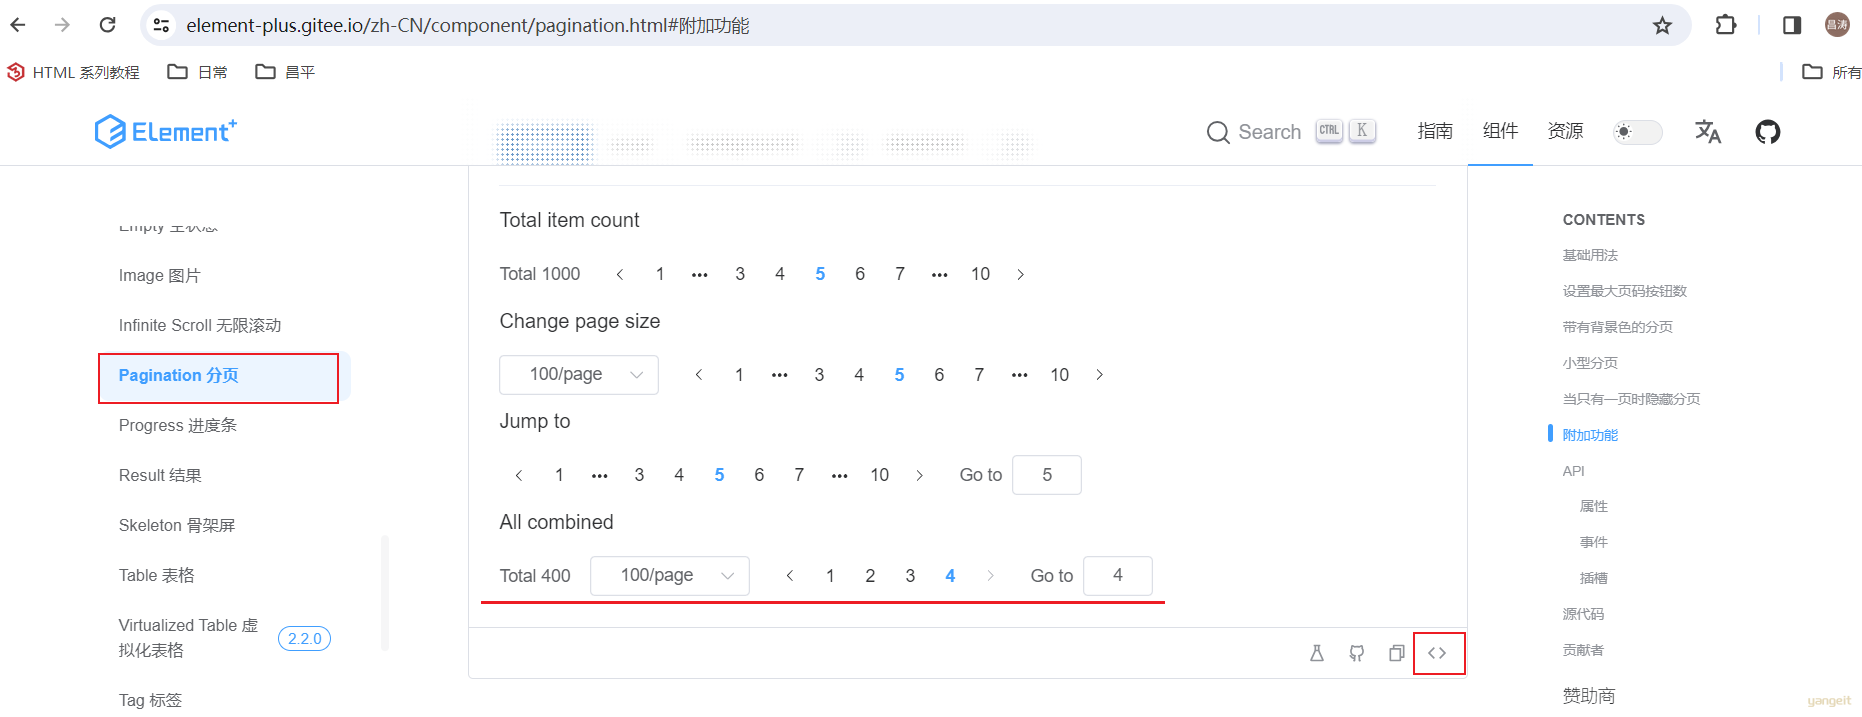Open the 组件 navigation tab
This screenshot has height=717, width=1862.
pyautogui.click(x=1500, y=131)
